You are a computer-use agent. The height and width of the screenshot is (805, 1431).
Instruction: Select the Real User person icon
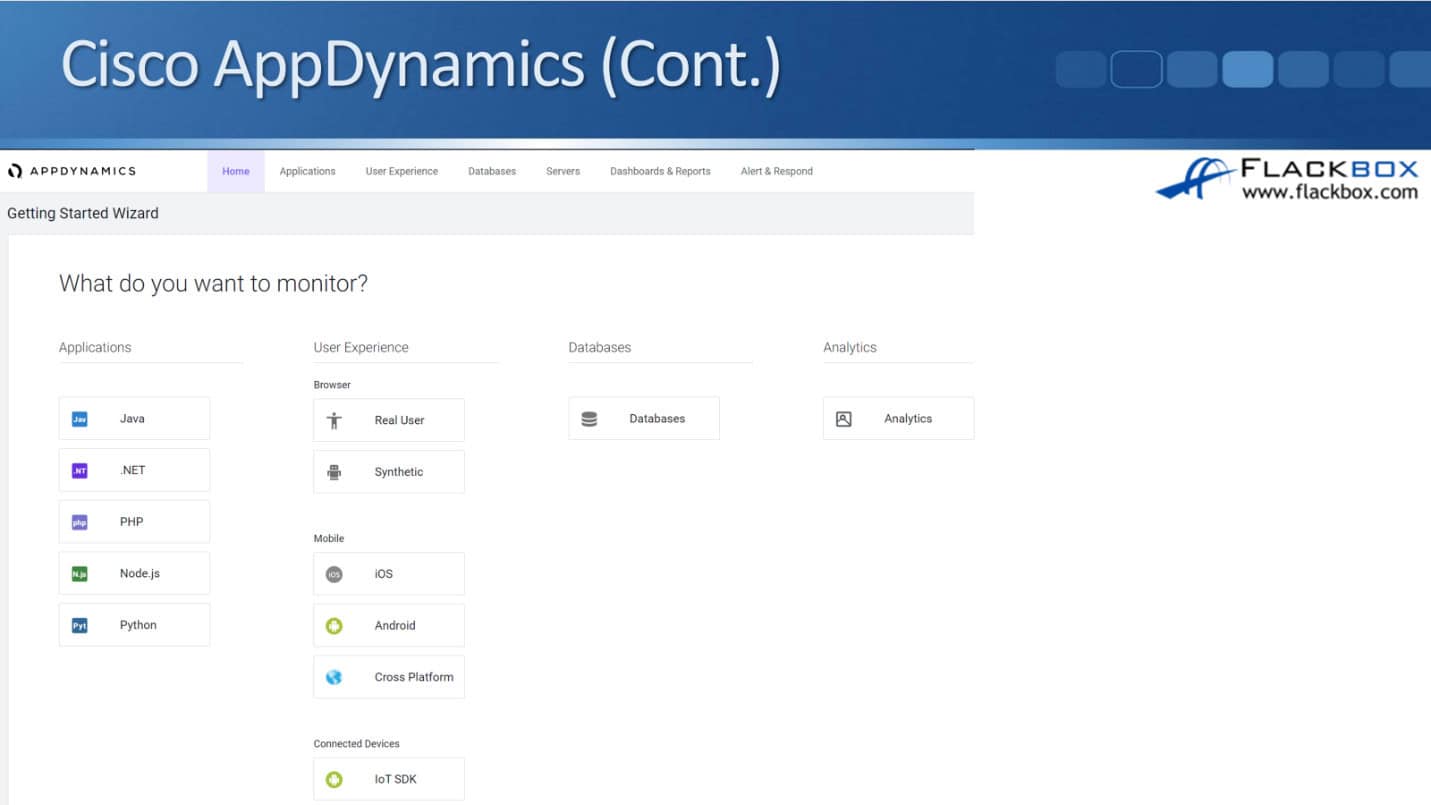coord(335,421)
